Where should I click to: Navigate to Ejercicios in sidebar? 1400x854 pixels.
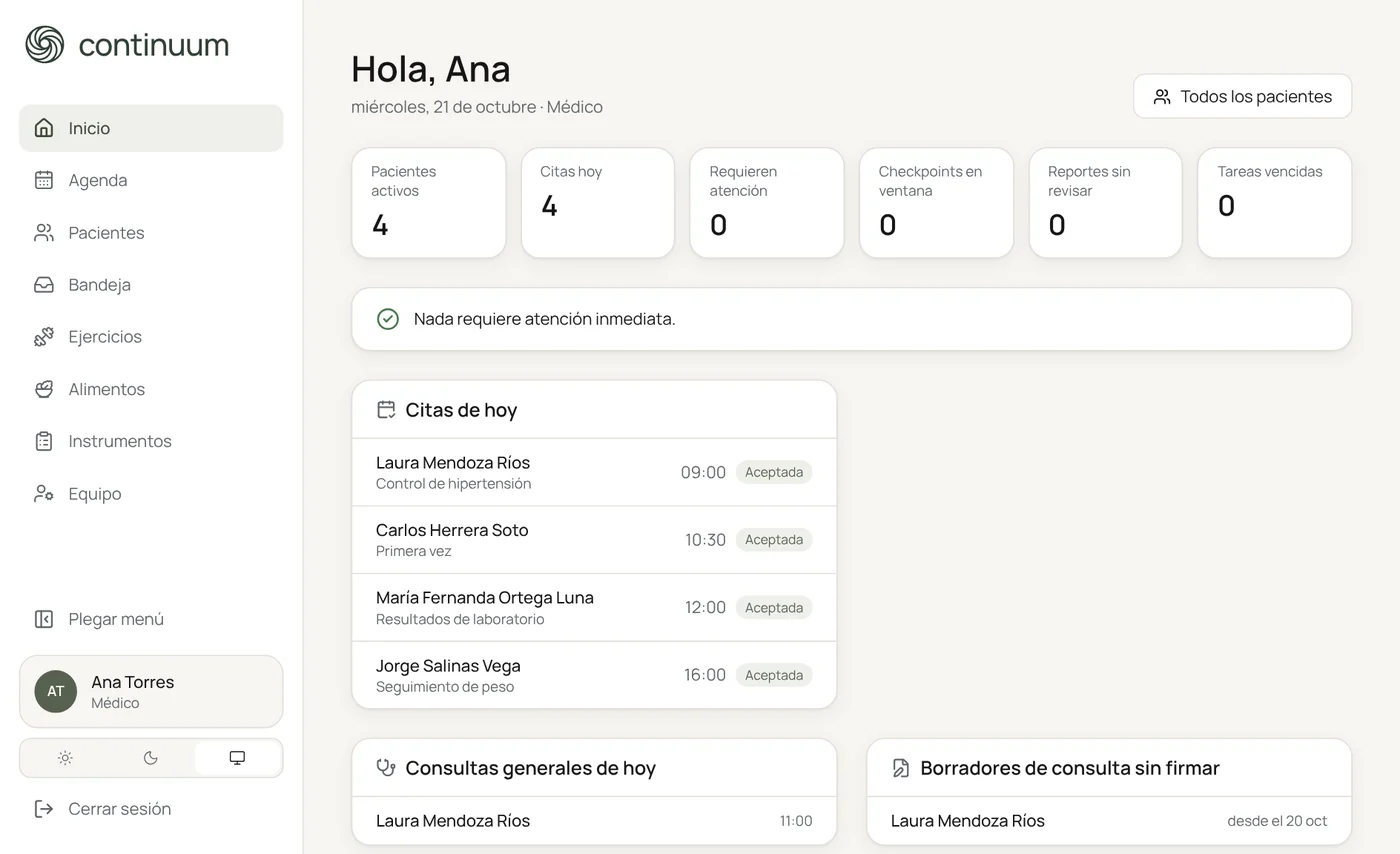point(151,336)
